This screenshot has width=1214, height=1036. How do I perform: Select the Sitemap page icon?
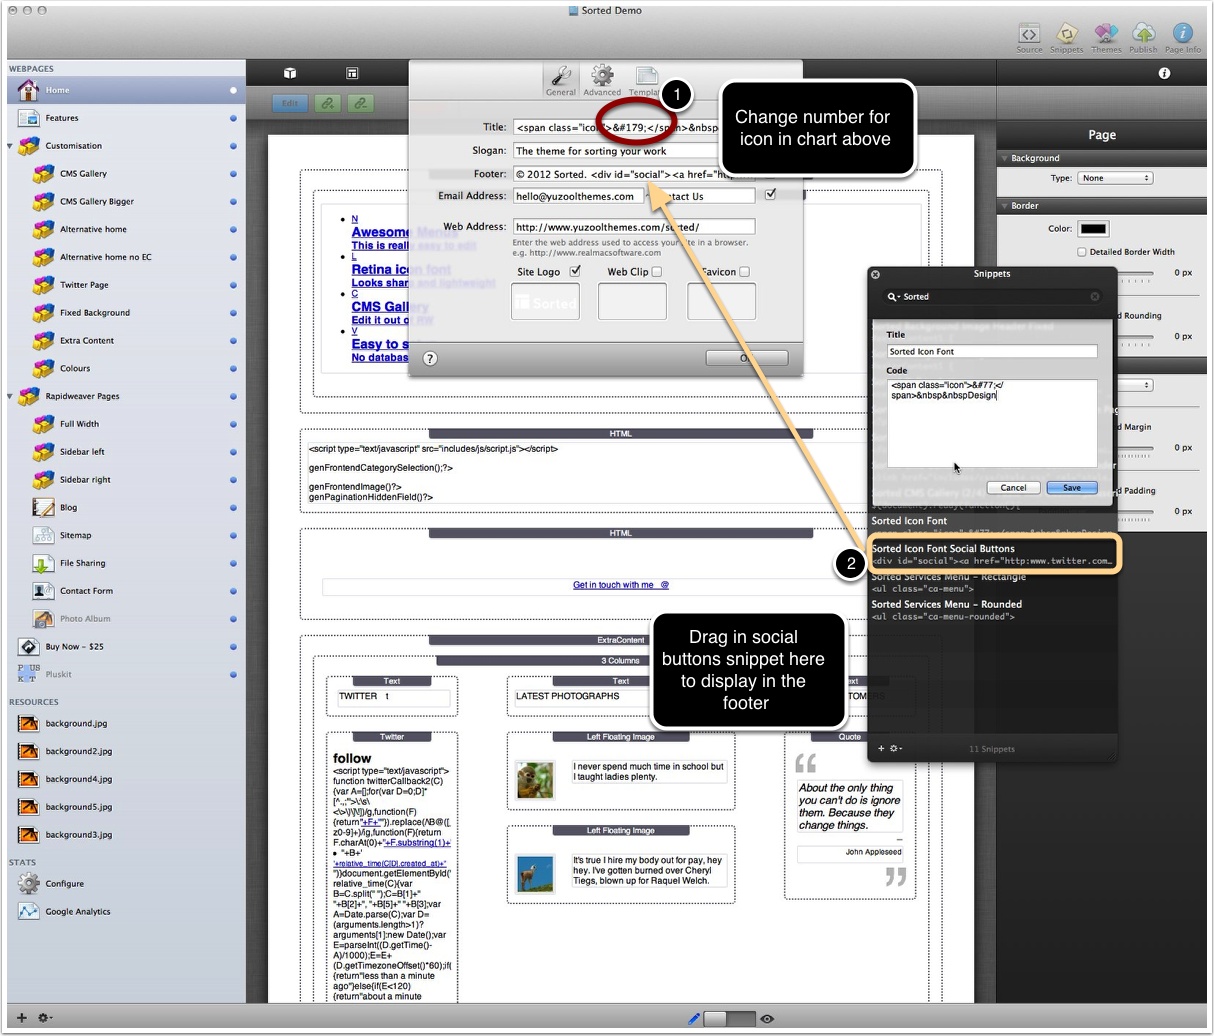click(43, 535)
